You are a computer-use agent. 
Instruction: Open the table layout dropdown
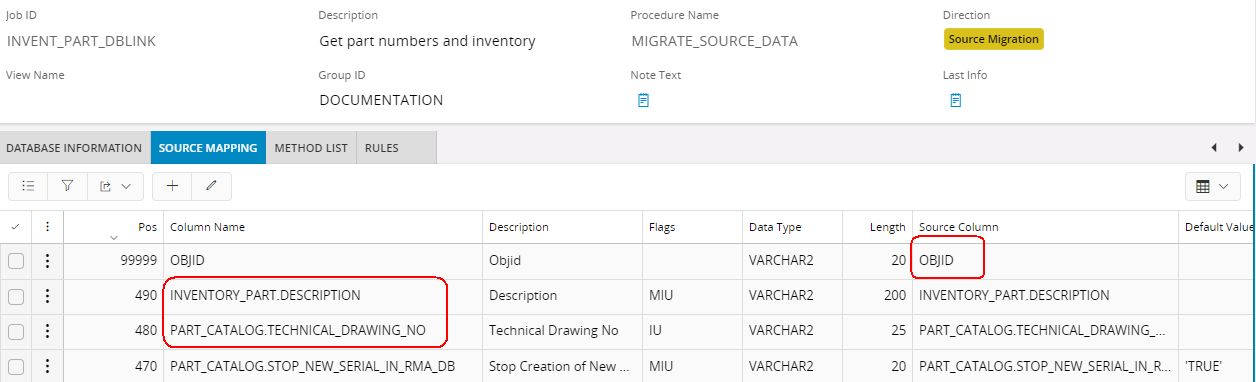pyautogui.click(x=1211, y=186)
